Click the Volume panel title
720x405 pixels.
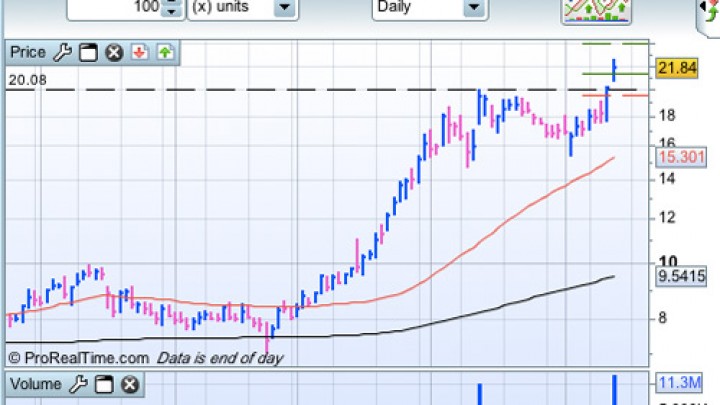35,384
